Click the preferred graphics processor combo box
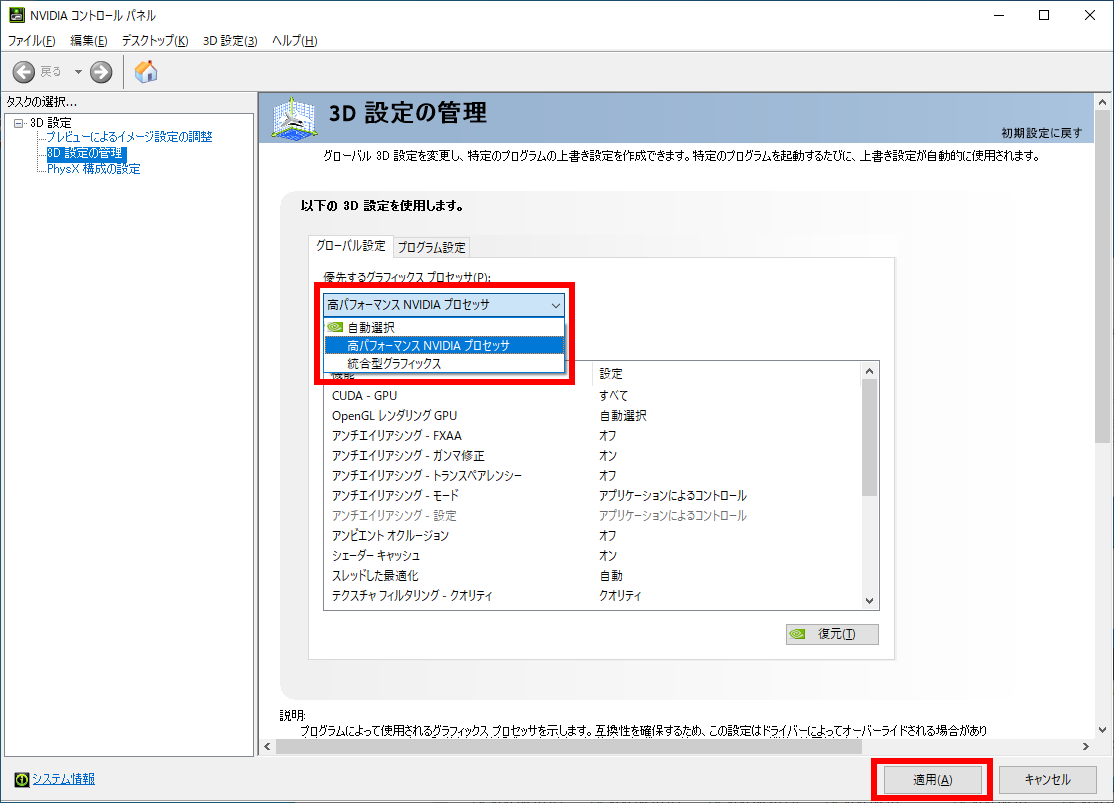The height and width of the screenshot is (803, 1114). coord(444,305)
